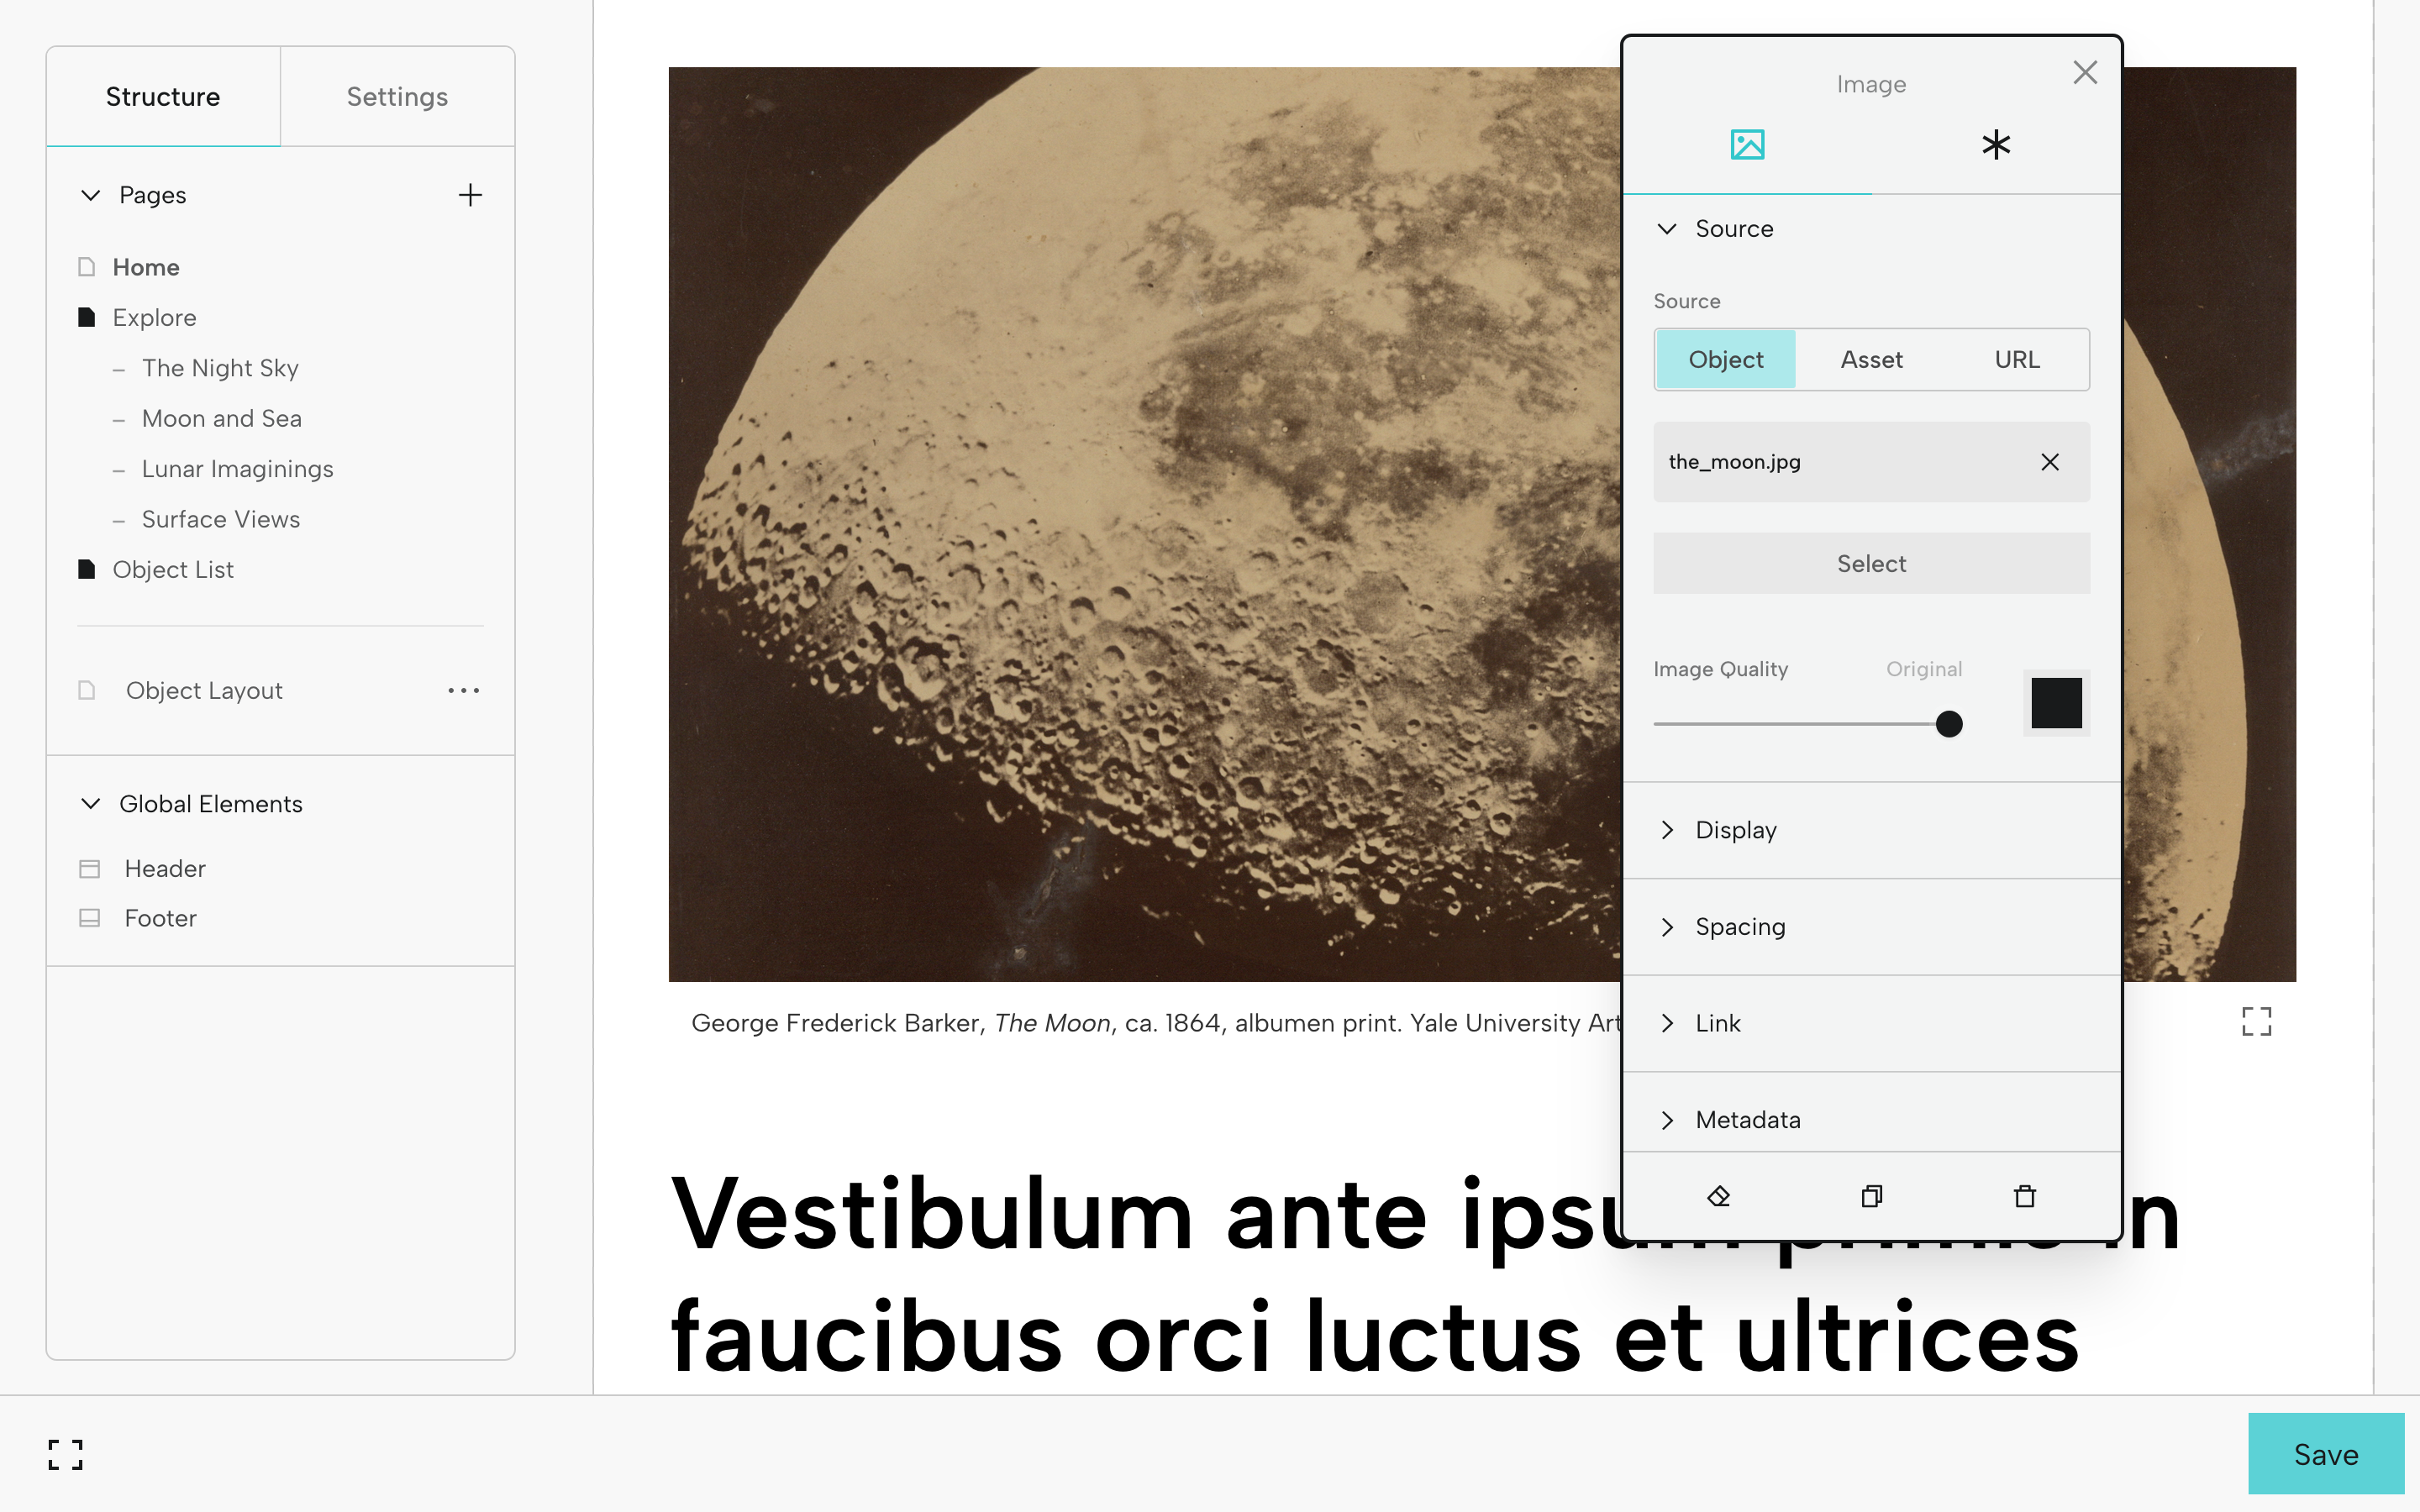
Task: Collapse the Pages section
Action: point(91,195)
